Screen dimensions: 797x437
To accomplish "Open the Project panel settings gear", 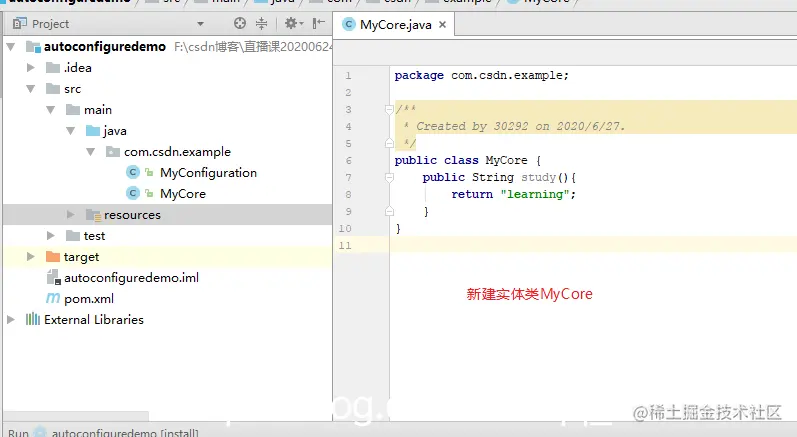I will (293, 23).
